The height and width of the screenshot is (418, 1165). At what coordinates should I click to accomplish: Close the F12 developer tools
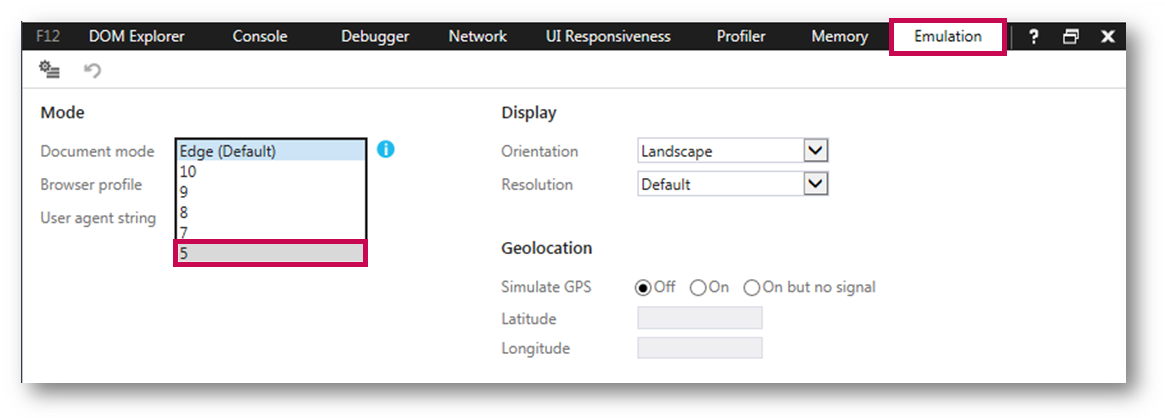tap(1108, 36)
